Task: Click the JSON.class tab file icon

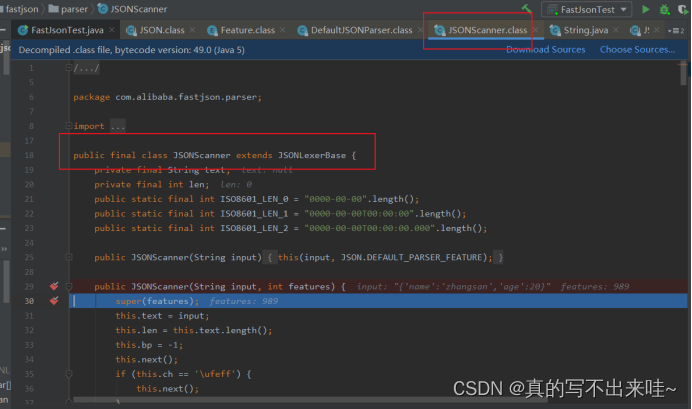Action: [131, 30]
